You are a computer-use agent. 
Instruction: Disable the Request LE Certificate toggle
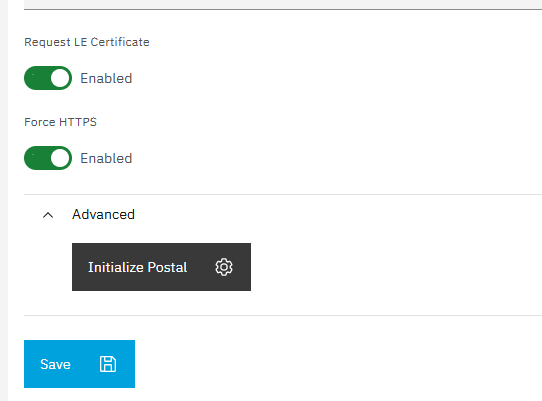pyautogui.click(x=48, y=78)
